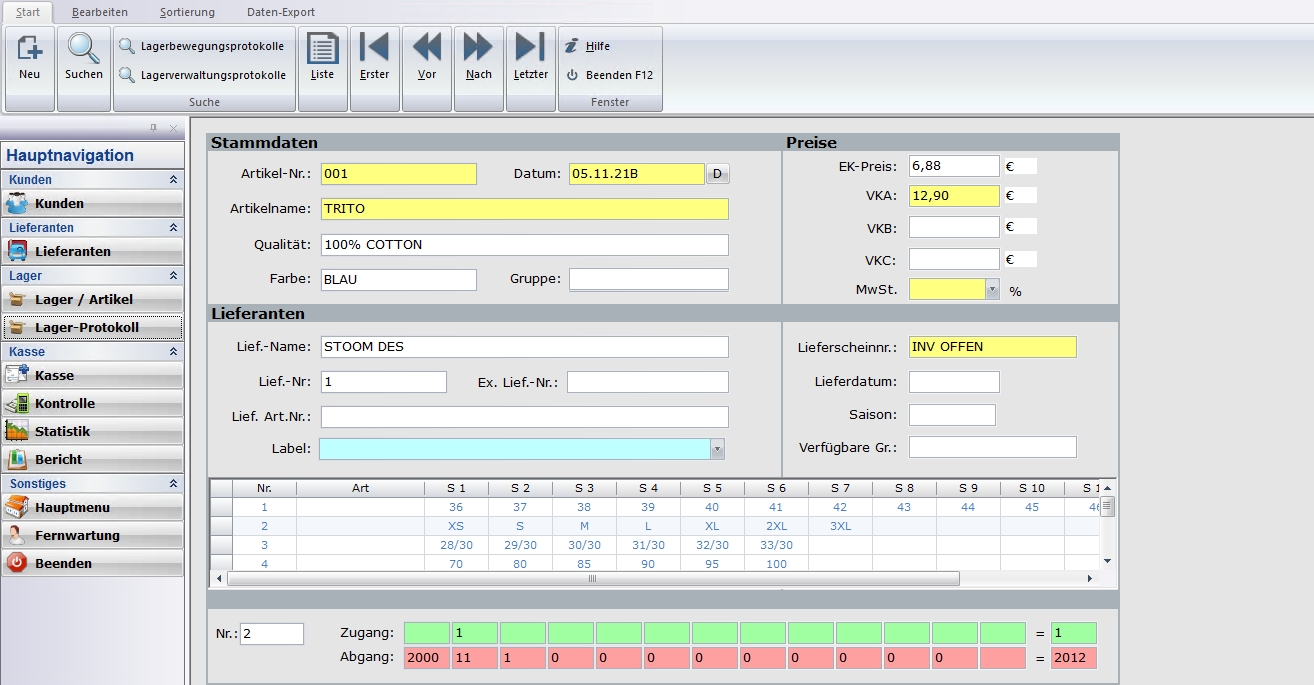Switch to the Bearbeiten ribbon tab

[x=98, y=12]
